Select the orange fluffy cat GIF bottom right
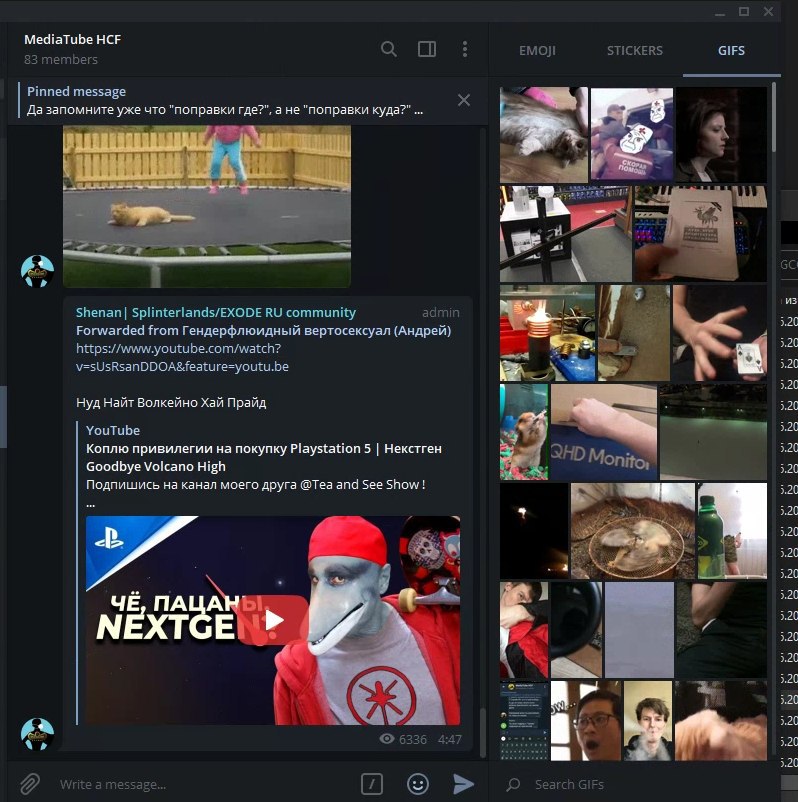This screenshot has height=802, width=798. click(x=721, y=721)
